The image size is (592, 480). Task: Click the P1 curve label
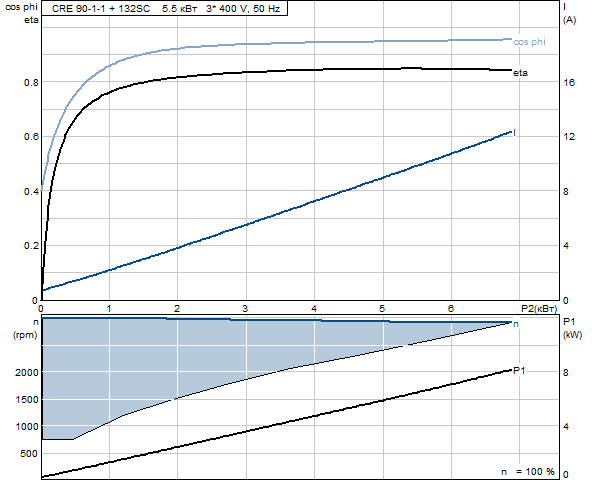[x=519, y=371]
